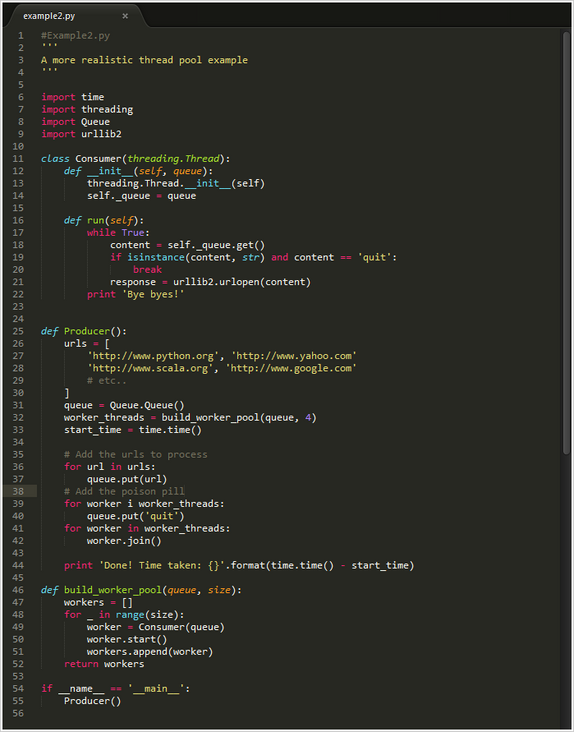Viewport: 574px width, 732px height.
Task: Click the 'break' keyword on line 20
Action: click(x=147, y=269)
